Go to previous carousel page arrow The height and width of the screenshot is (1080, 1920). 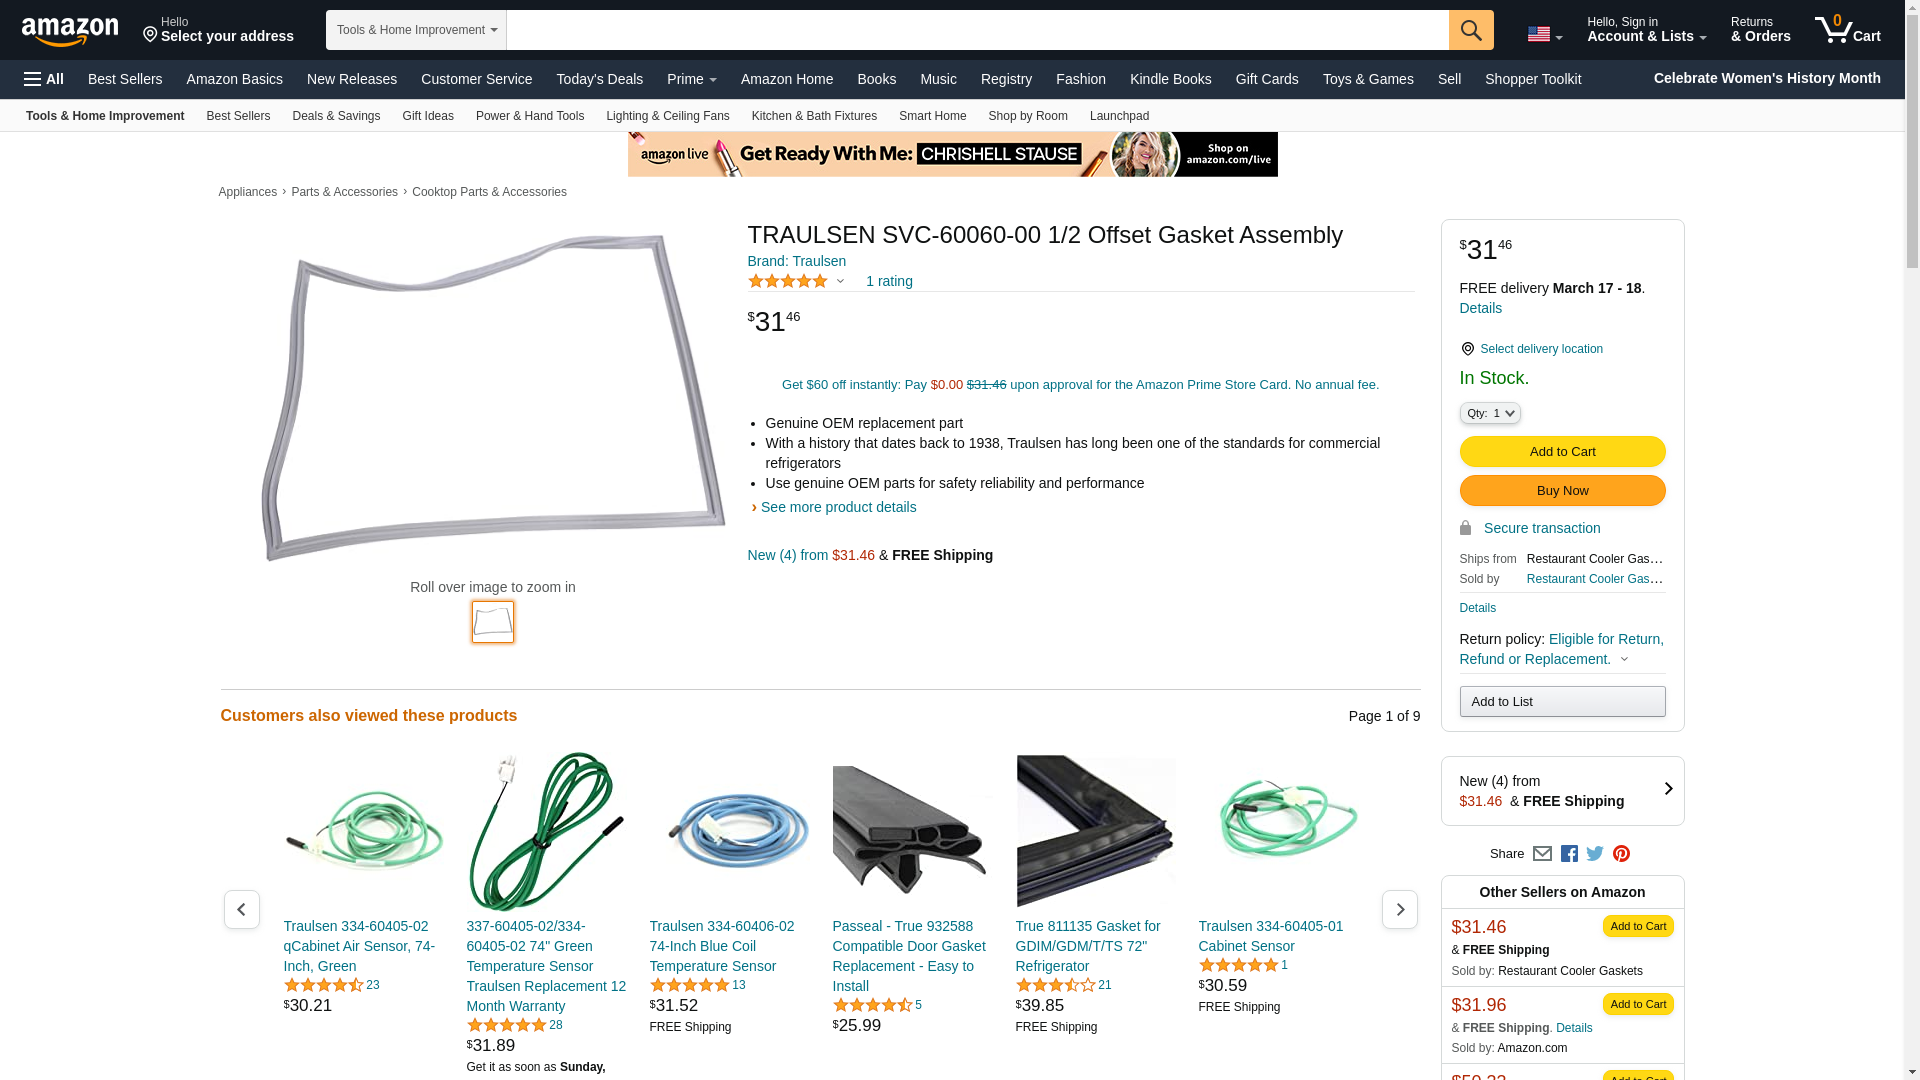[241, 909]
